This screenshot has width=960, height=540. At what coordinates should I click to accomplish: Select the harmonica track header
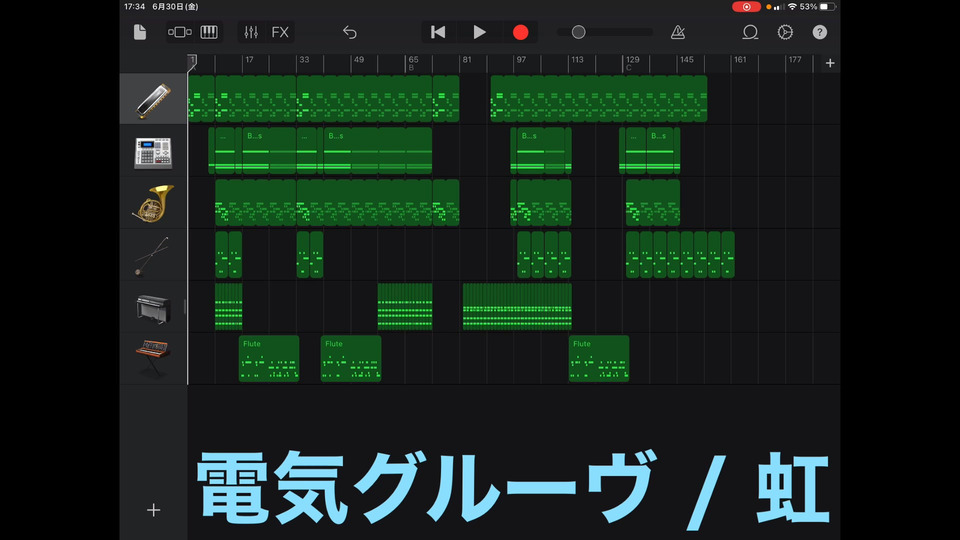click(x=153, y=99)
